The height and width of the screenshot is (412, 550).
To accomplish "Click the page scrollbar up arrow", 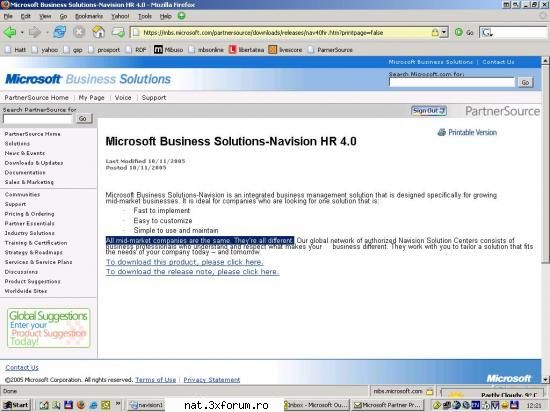I will pos(545,61).
